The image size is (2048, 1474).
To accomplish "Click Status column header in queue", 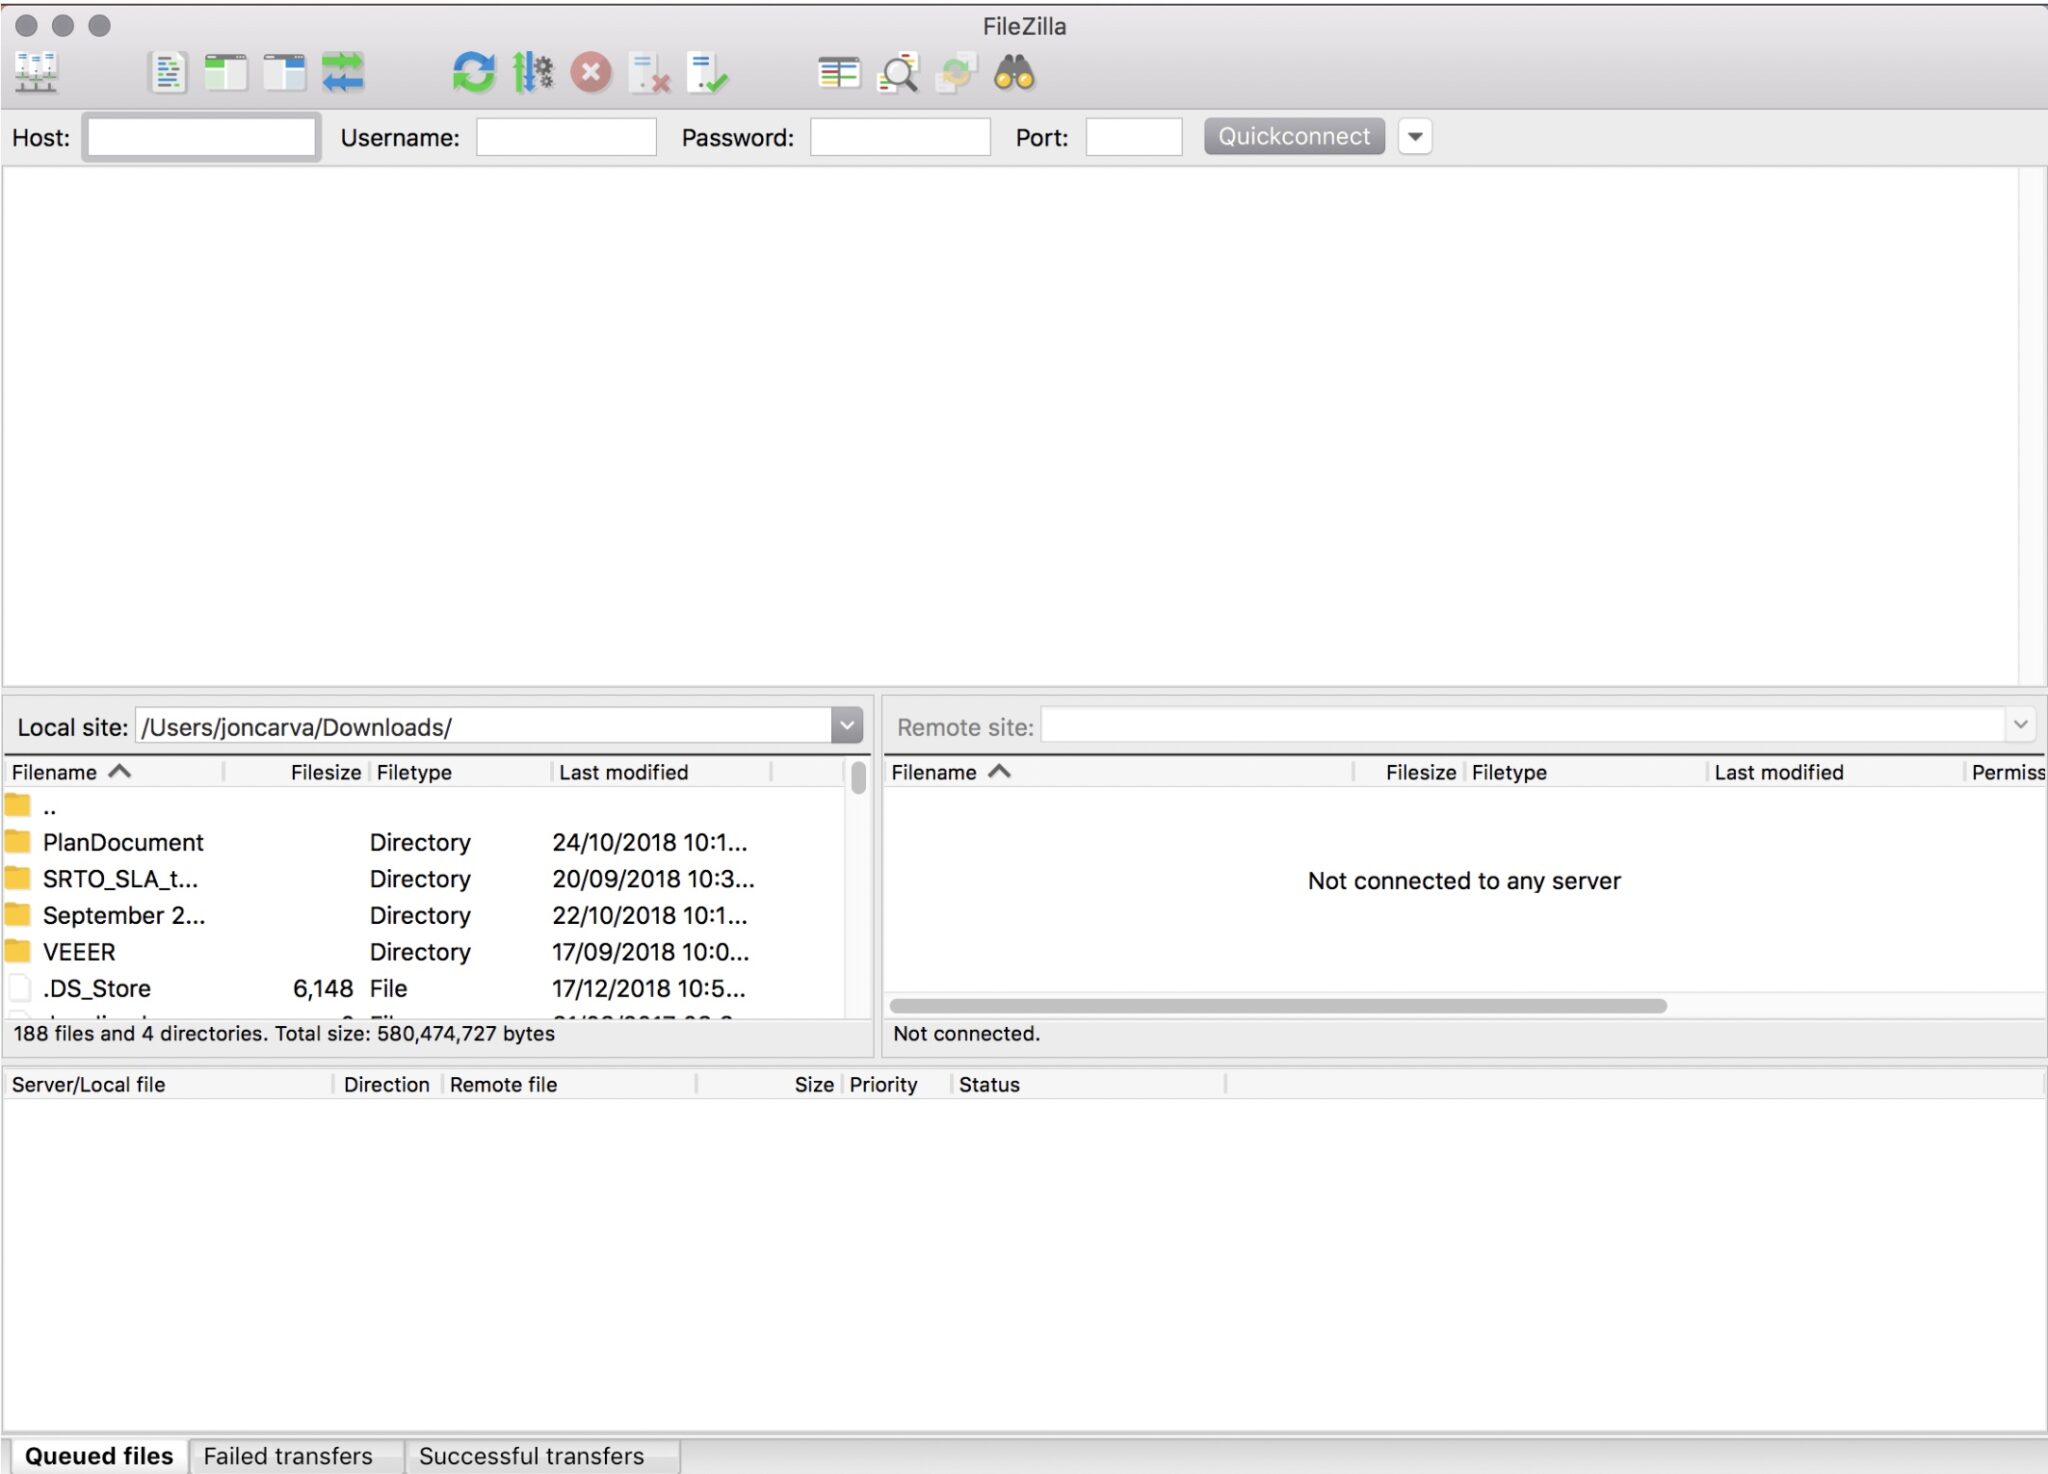I will pos(1088,1084).
